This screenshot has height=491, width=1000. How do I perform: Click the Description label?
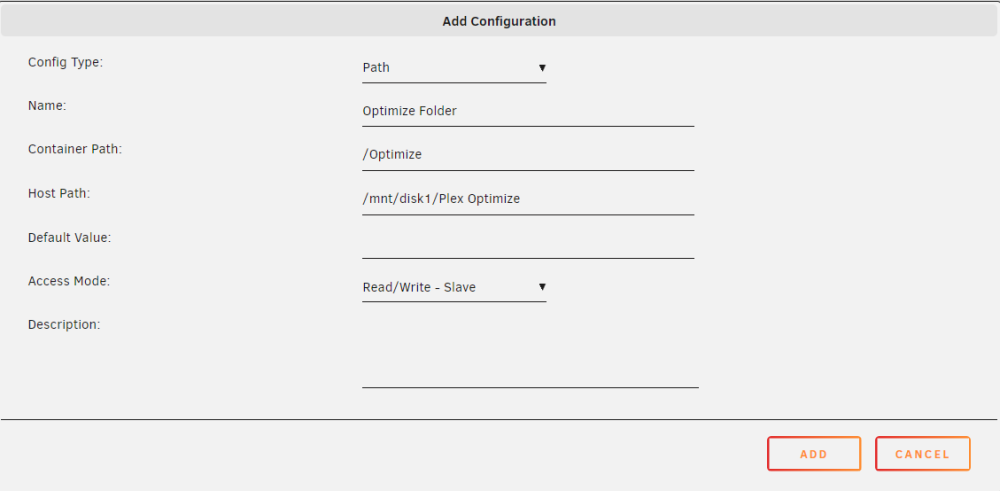pos(64,325)
